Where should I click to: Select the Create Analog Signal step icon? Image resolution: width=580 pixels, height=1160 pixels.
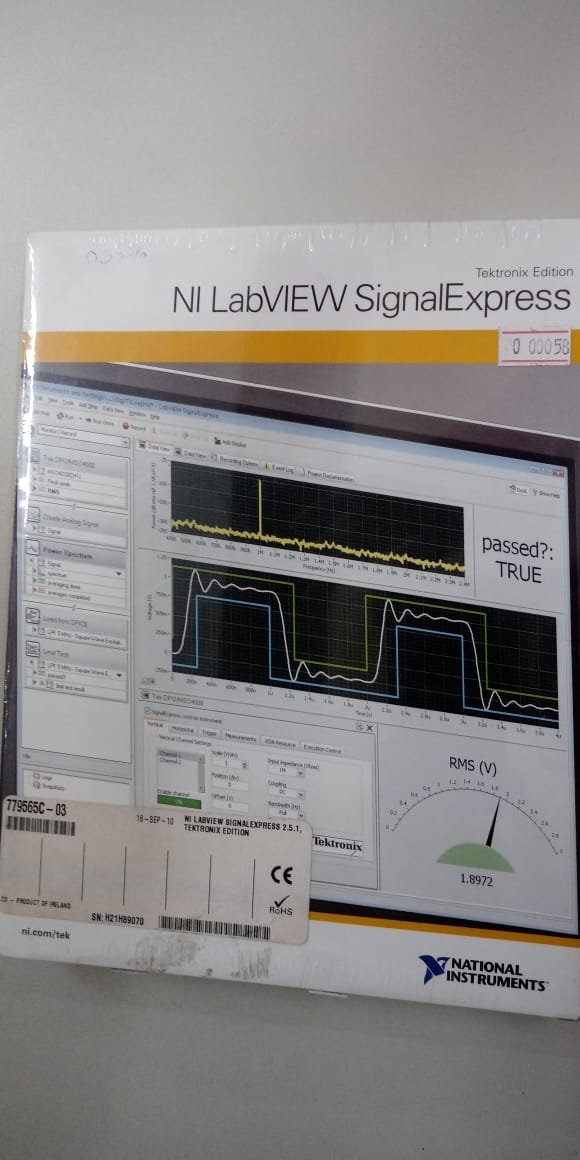33,516
